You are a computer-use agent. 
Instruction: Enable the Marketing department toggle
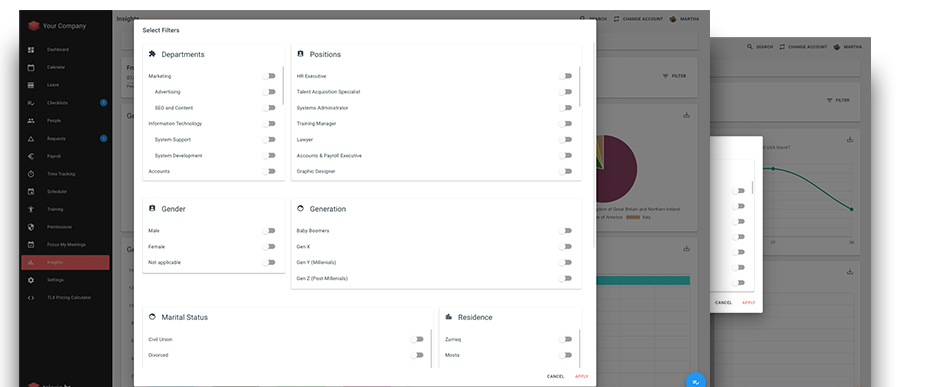click(x=270, y=76)
